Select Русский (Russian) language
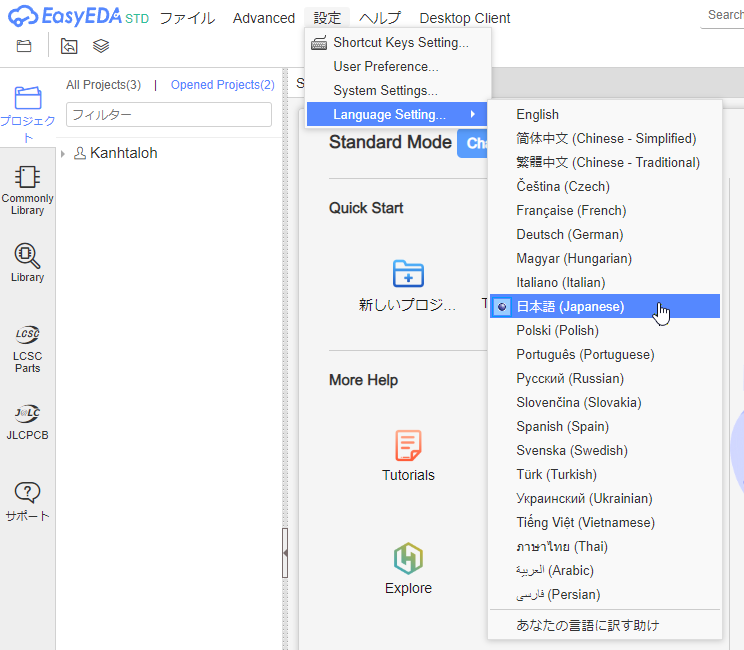The height and width of the screenshot is (650, 744). (x=604, y=379)
